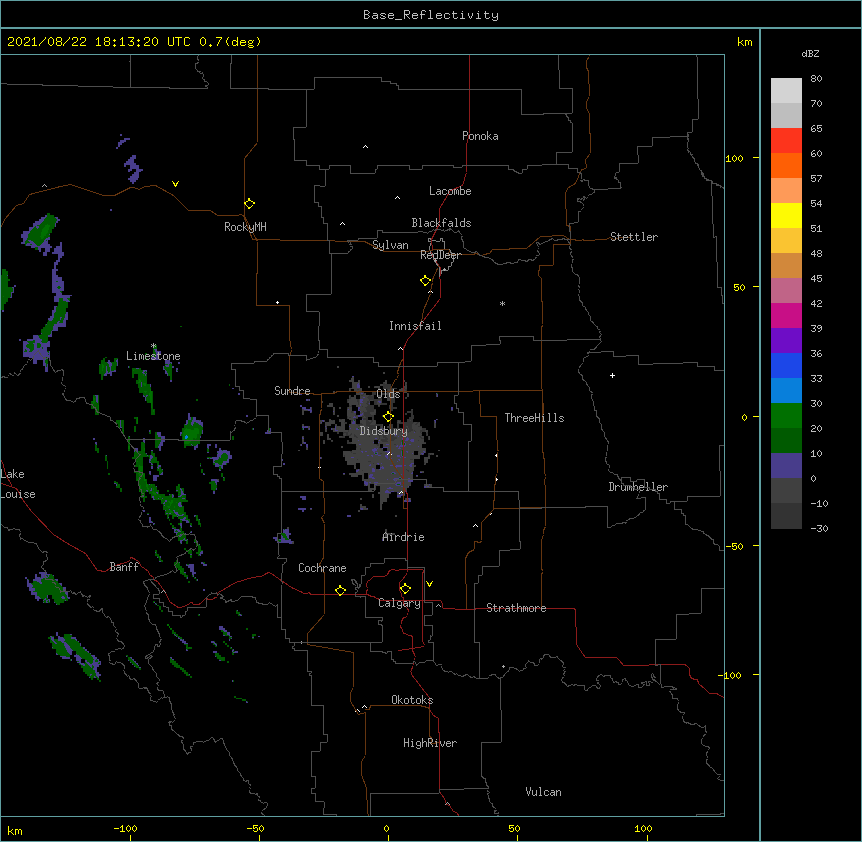Click the yellow V marker east of Calgary

[x=429, y=584]
